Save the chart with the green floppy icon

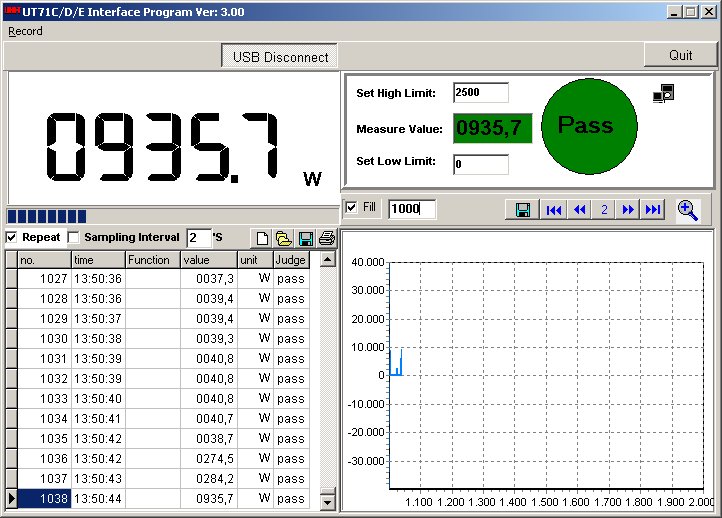522,209
